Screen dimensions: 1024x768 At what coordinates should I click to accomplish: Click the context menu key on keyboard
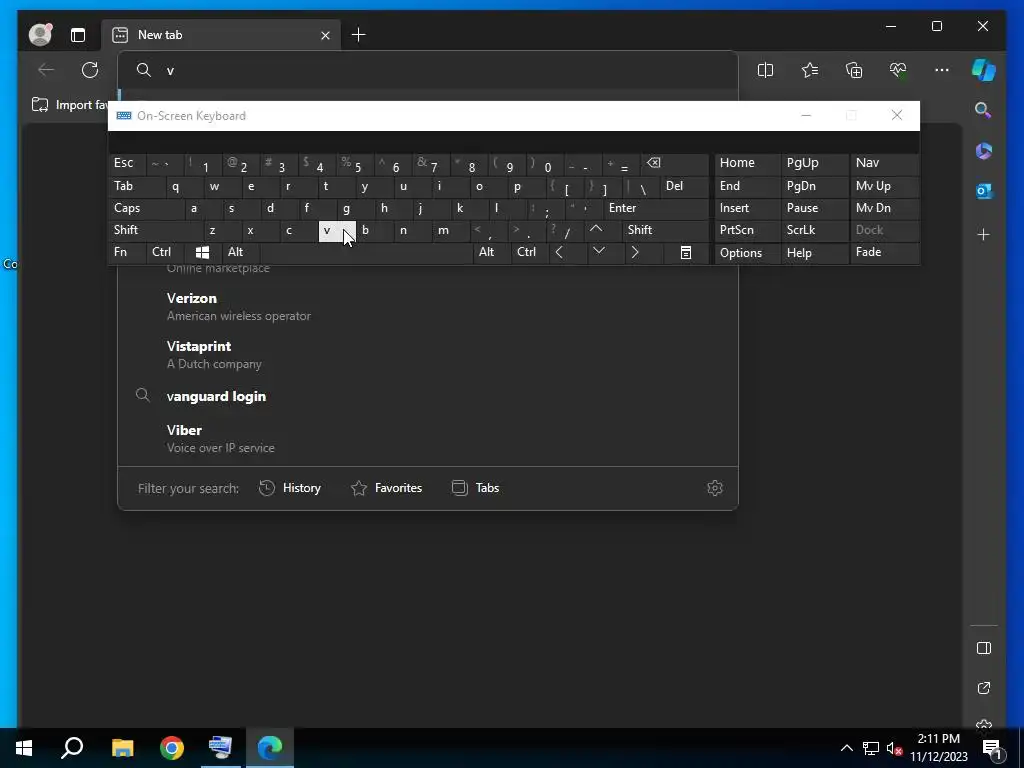pos(686,253)
